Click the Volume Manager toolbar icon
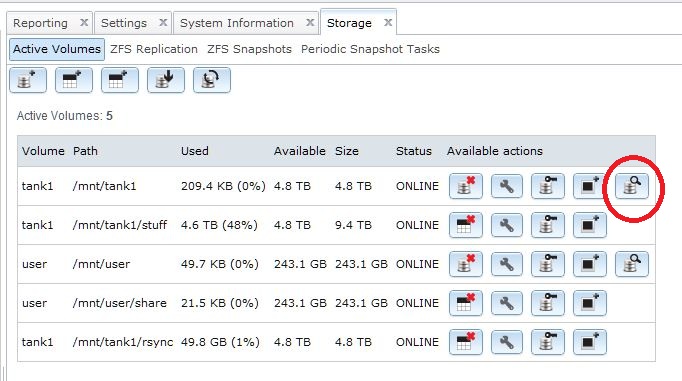This screenshot has width=682, height=381. [x=28, y=80]
